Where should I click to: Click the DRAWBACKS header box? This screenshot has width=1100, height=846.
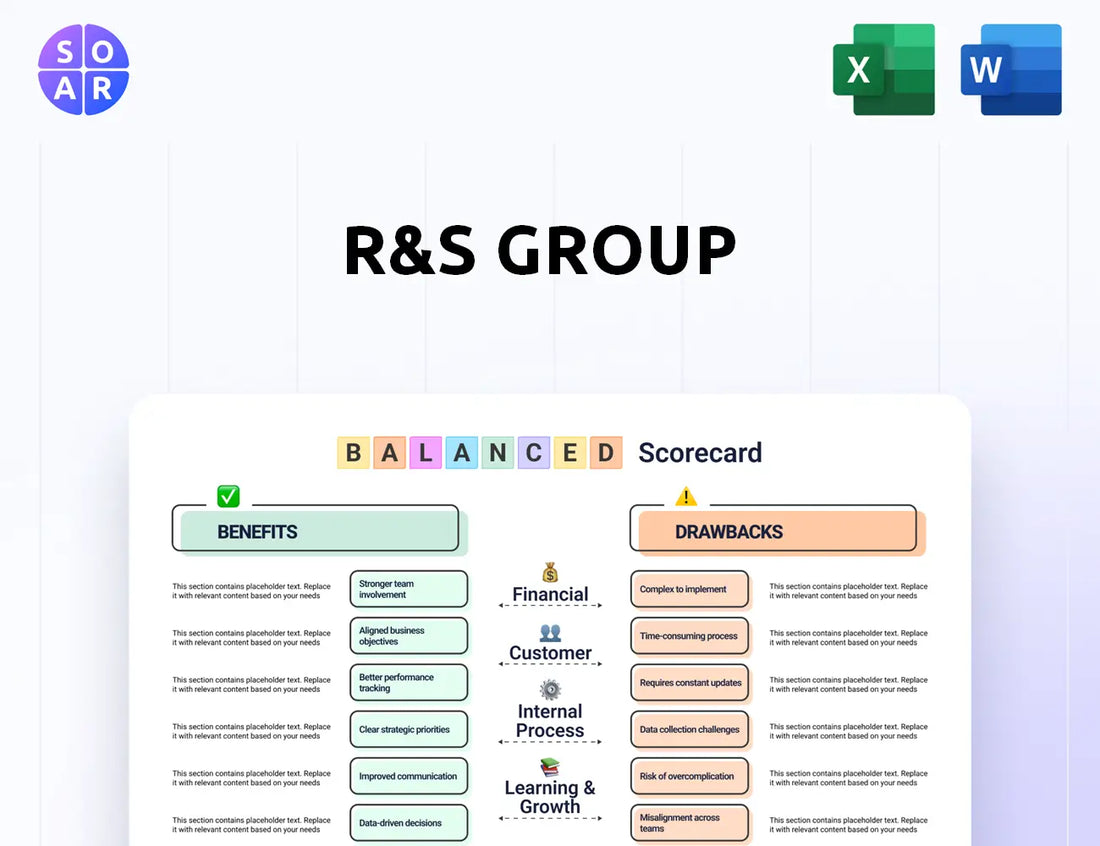[777, 531]
